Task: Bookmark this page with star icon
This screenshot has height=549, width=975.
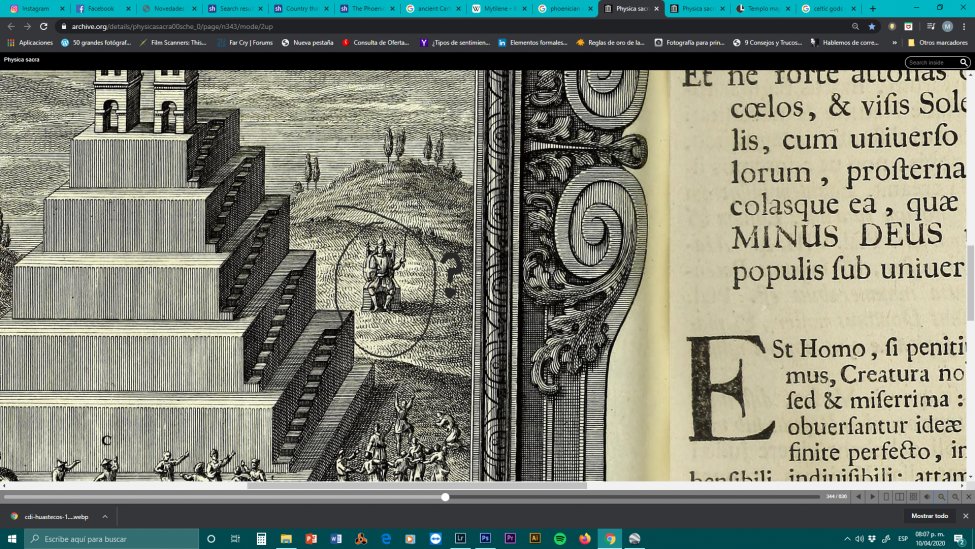Action: (872, 27)
